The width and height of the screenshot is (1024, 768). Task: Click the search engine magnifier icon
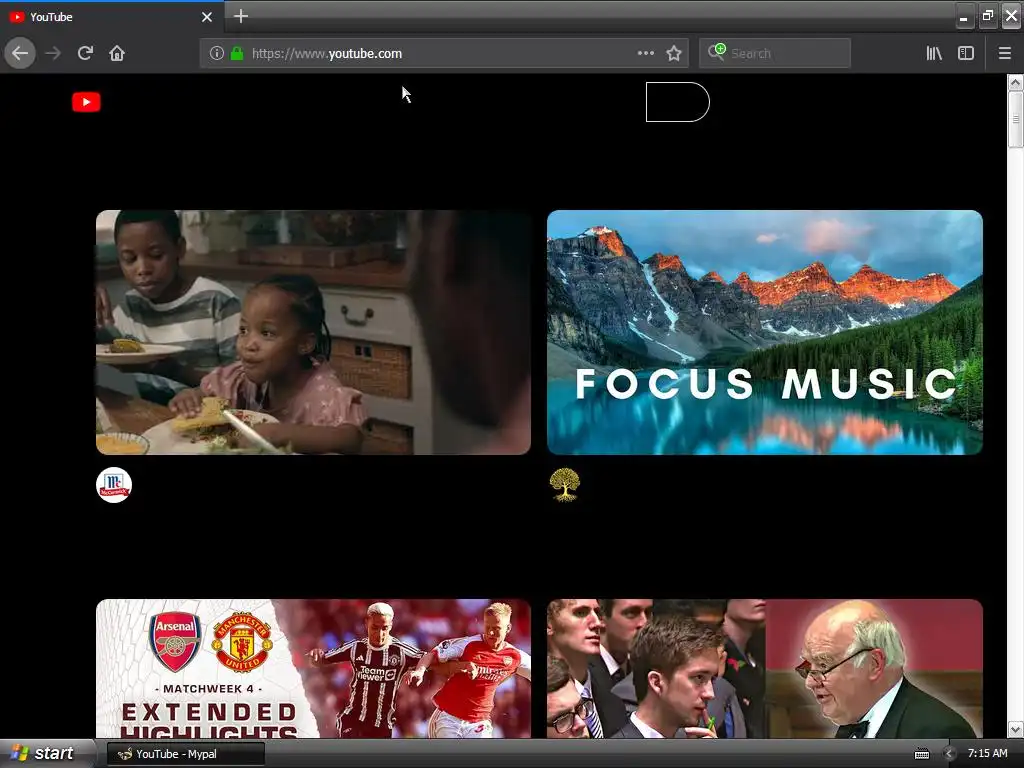(716, 52)
